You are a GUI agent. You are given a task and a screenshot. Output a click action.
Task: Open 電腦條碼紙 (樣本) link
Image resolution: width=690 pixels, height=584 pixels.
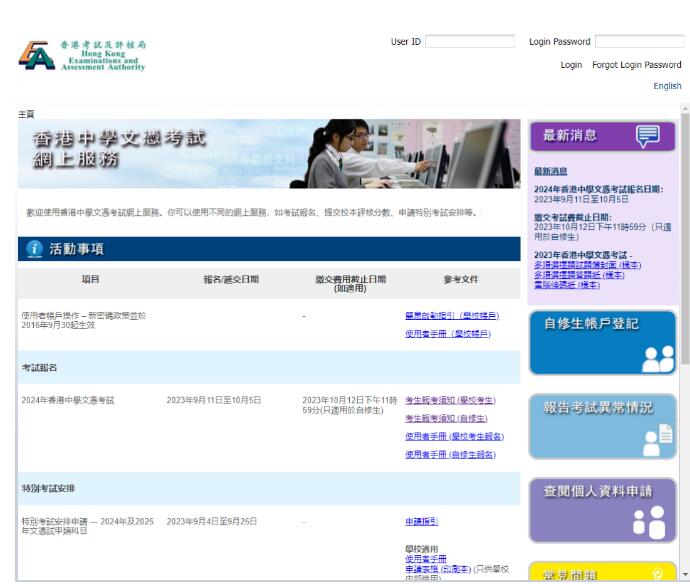point(567,285)
